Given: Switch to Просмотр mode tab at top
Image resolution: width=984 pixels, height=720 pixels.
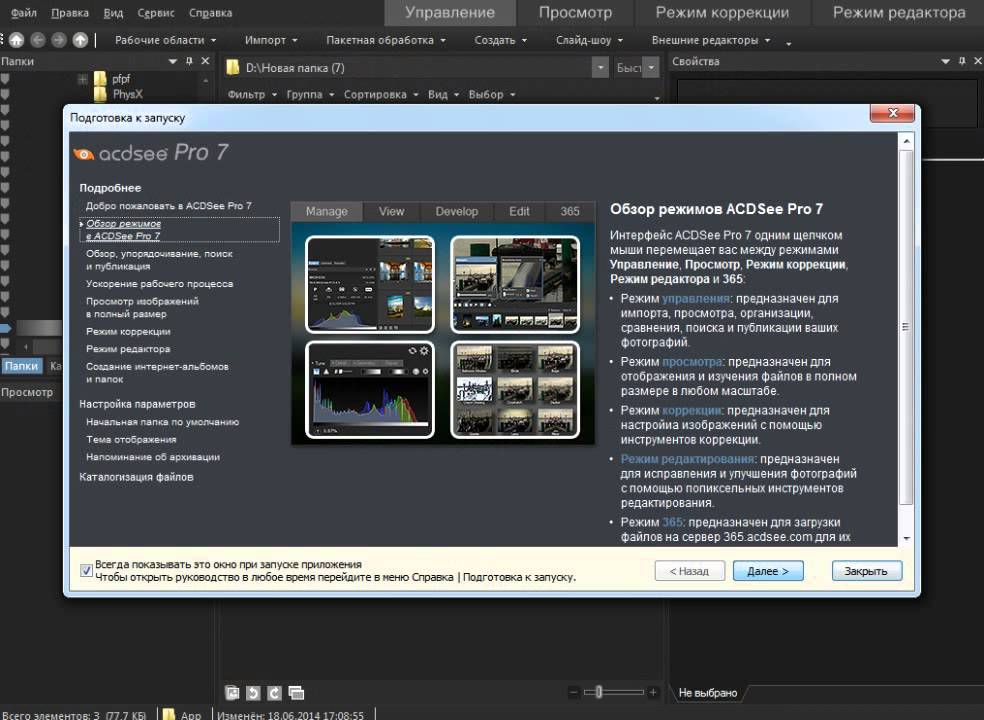Looking at the screenshot, I should tap(575, 13).
